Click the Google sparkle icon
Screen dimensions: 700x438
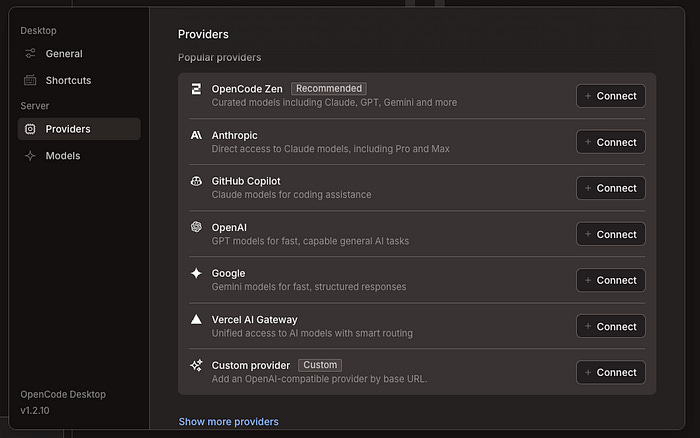(196, 273)
